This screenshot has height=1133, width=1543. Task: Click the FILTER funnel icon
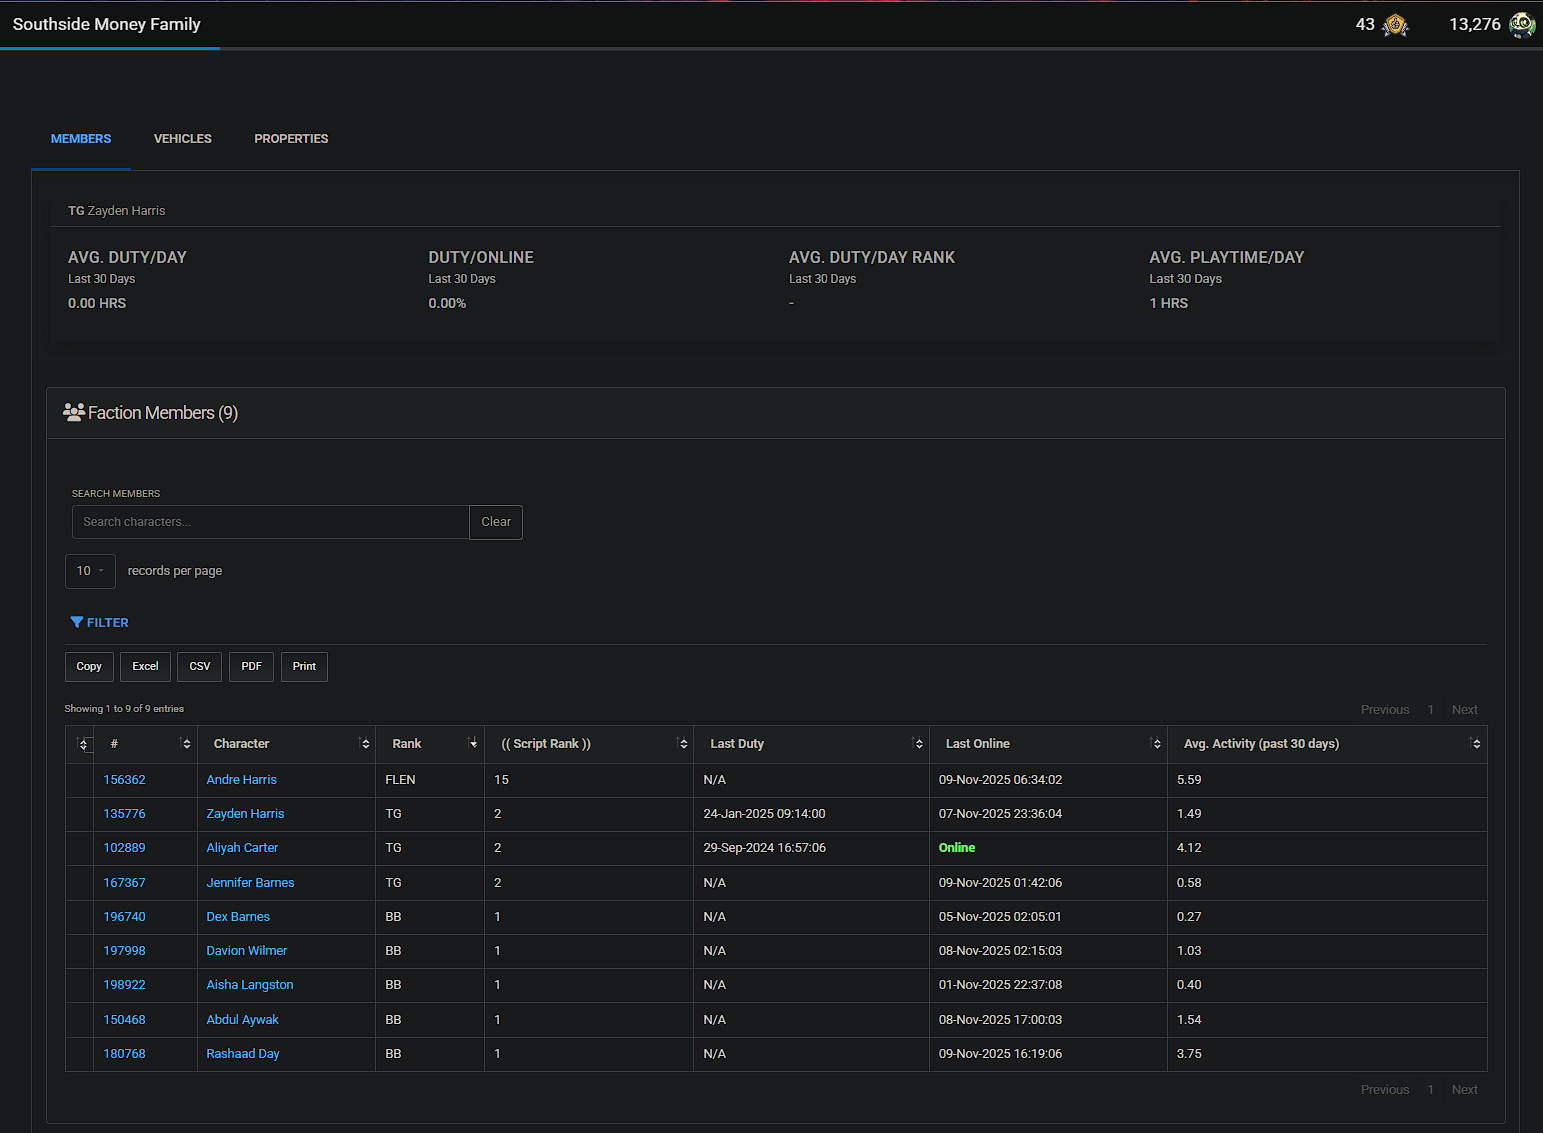coord(76,622)
